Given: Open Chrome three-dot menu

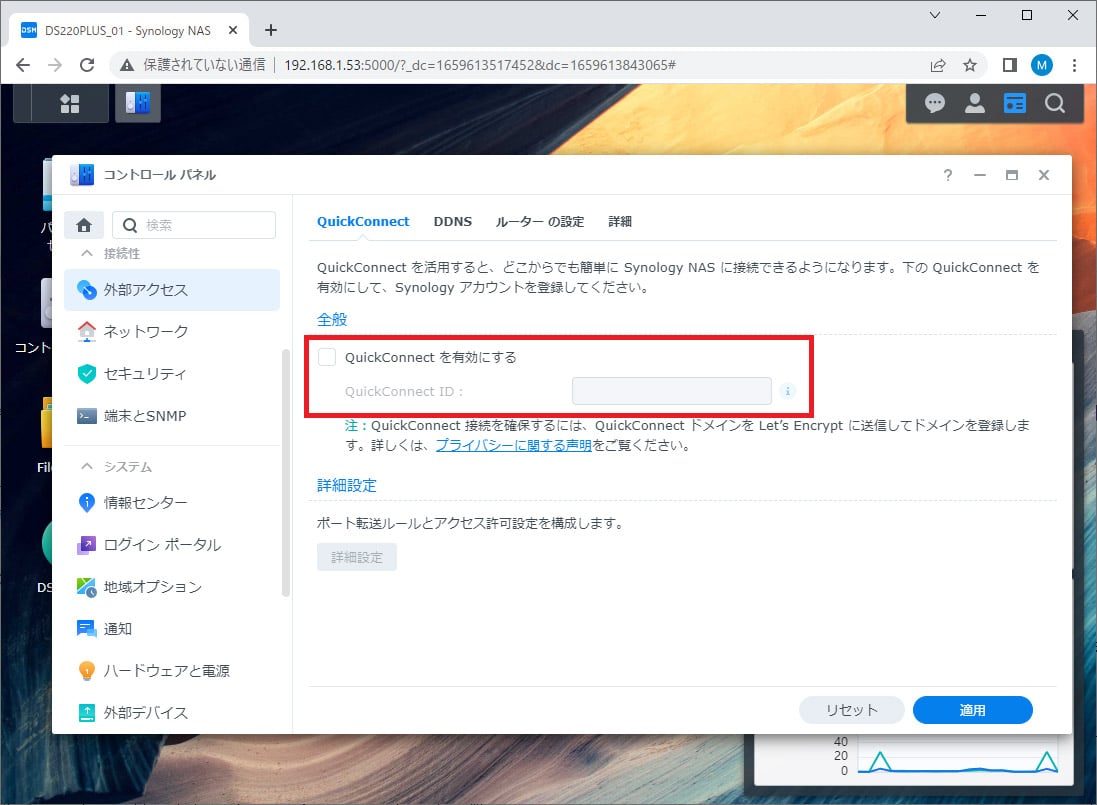Looking at the screenshot, I should pyautogui.click(x=1074, y=65).
